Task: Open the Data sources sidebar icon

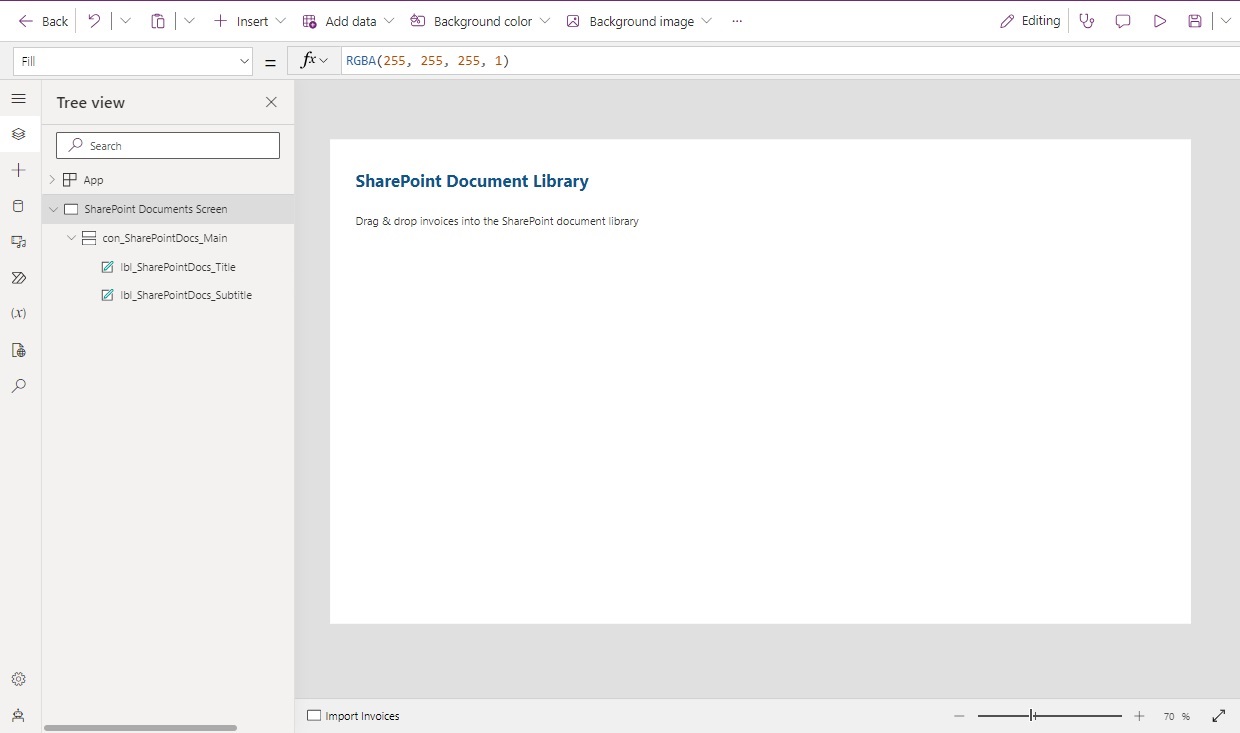Action: click(x=18, y=206)
